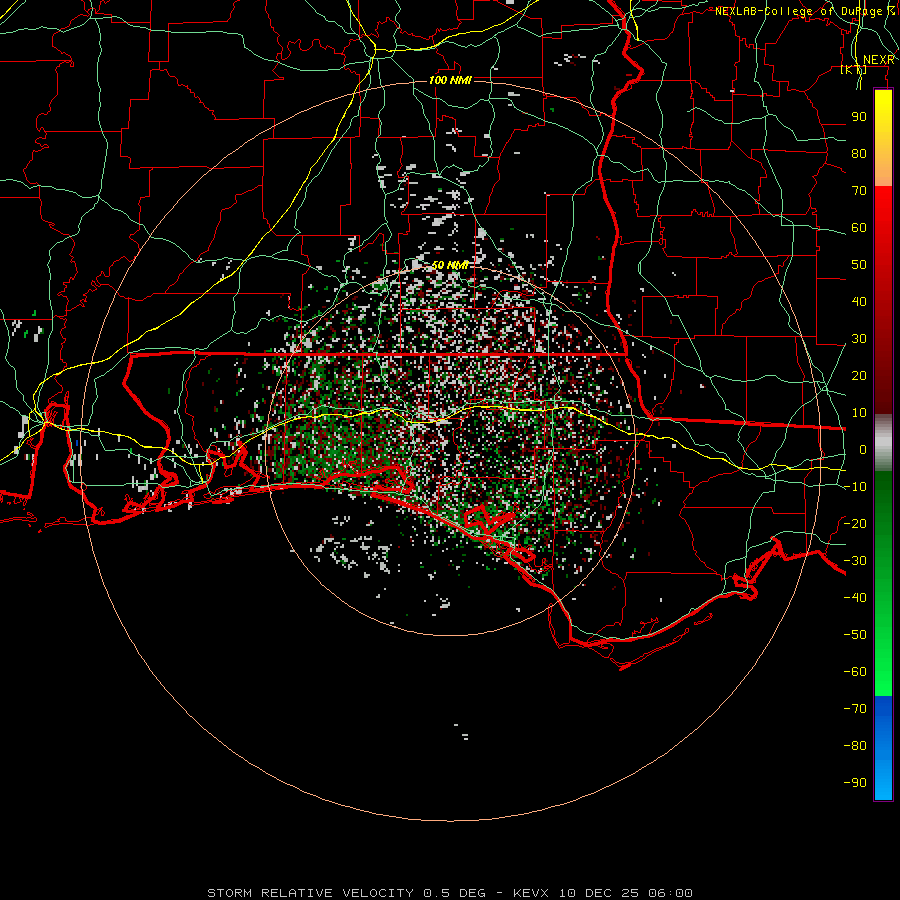Select the -50 value on velocity scale
Screen dimensions: 900x900
click(x=855, y=635)
